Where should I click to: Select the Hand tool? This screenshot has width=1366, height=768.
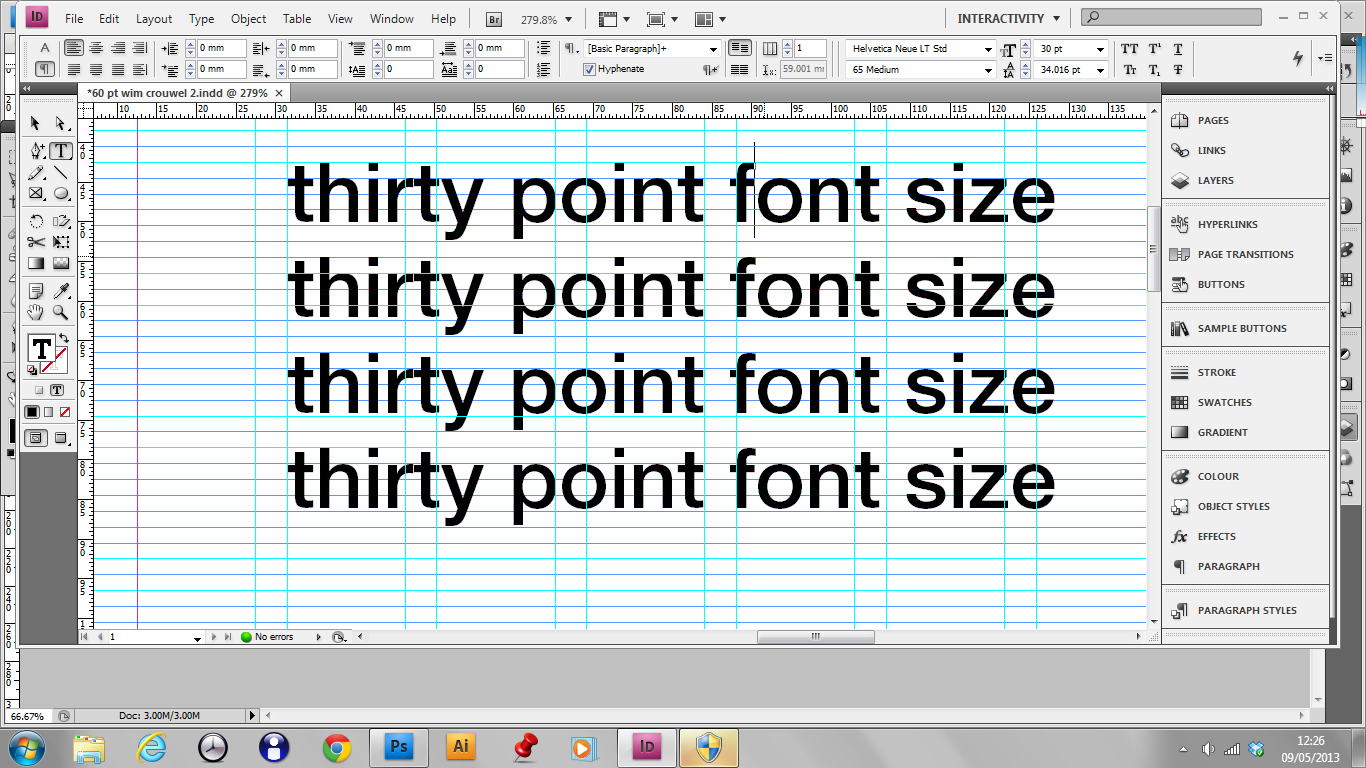point(36,312)
